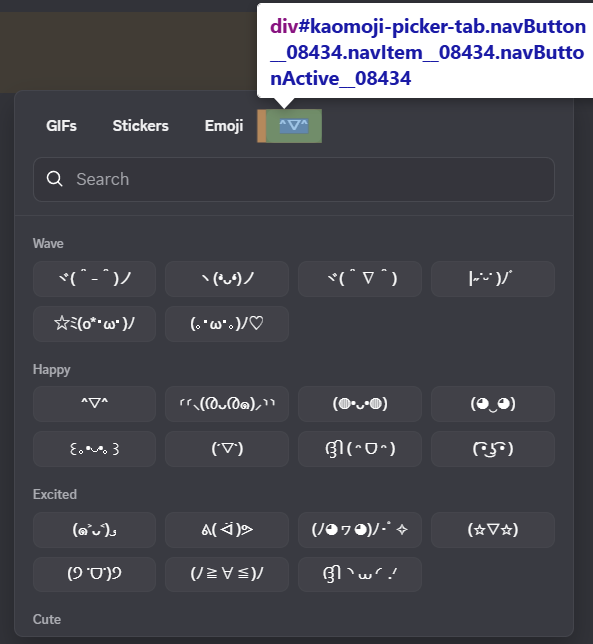Click the Excited category heading
The height and width of the screenshot is (644, 593).
(x=55, y=494)
